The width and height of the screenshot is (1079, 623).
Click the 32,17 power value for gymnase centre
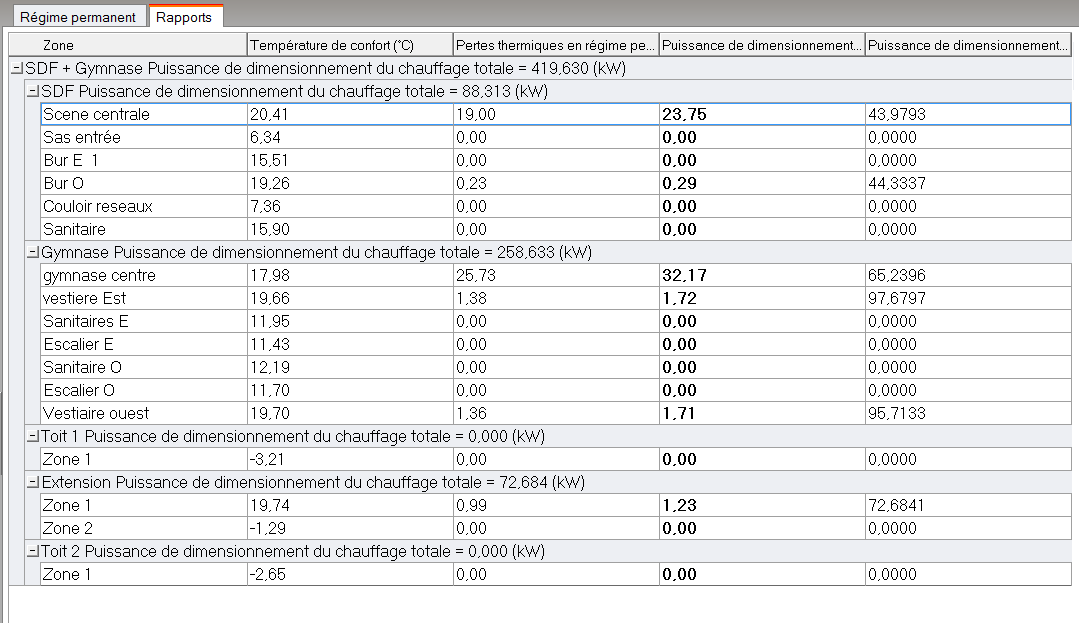(682, 275)
